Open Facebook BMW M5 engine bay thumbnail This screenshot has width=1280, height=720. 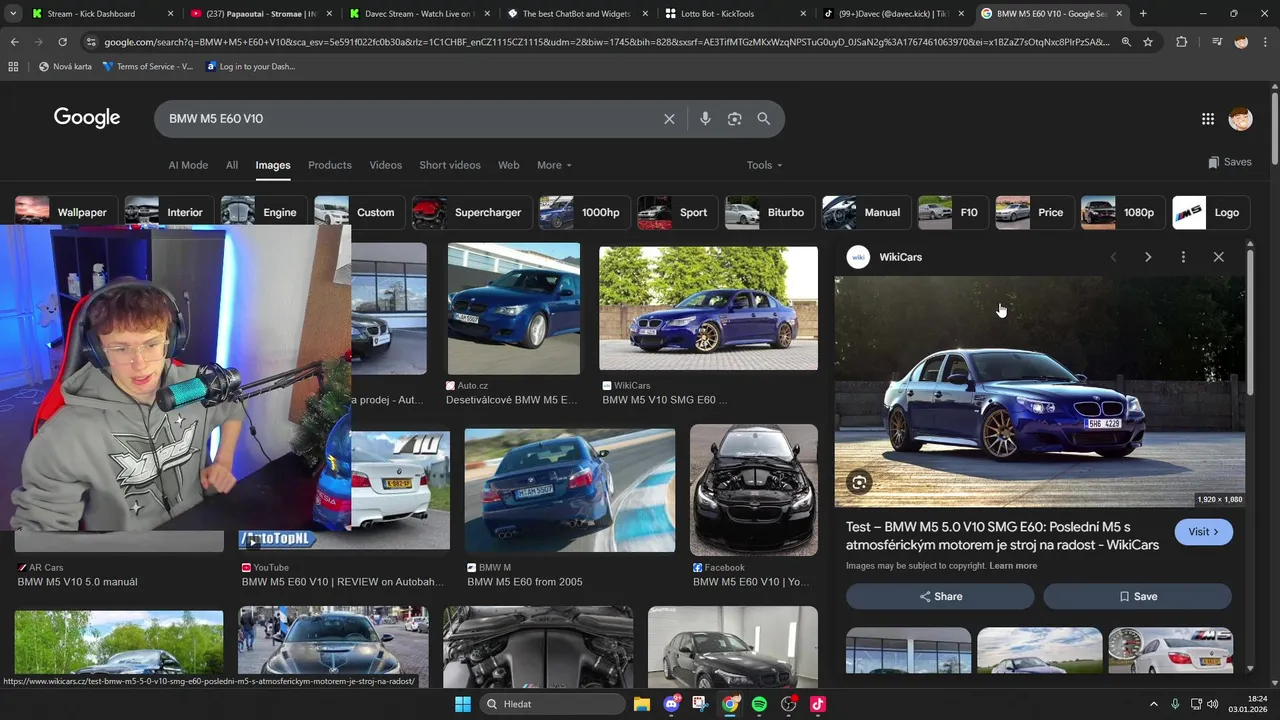click(x=753, y=489)
